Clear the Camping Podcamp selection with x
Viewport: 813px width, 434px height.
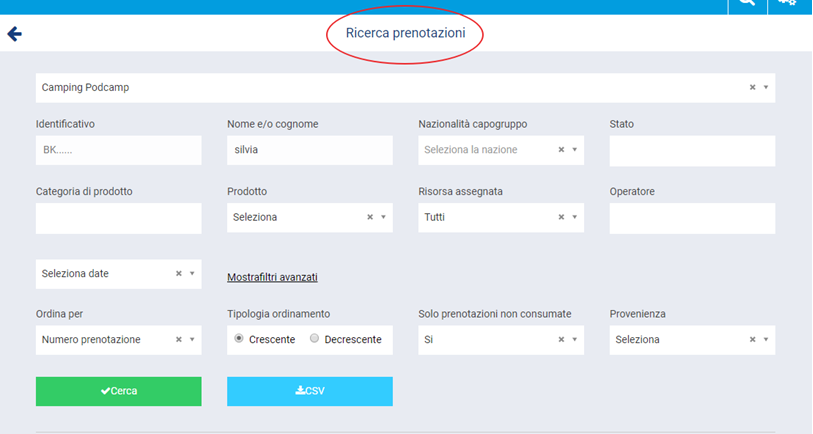point(752,87)
